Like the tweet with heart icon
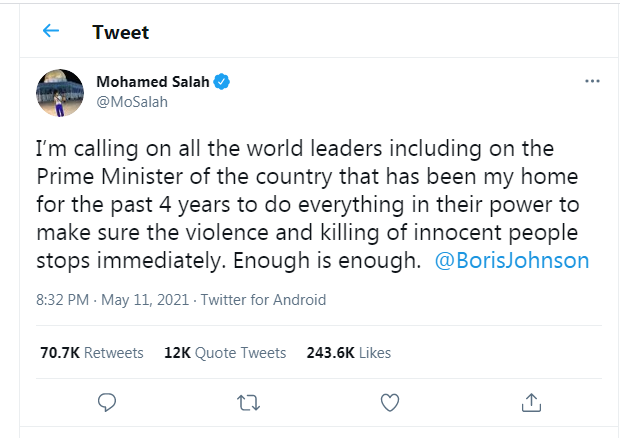This screenshot has width=620, height=438. coord(391,402)
